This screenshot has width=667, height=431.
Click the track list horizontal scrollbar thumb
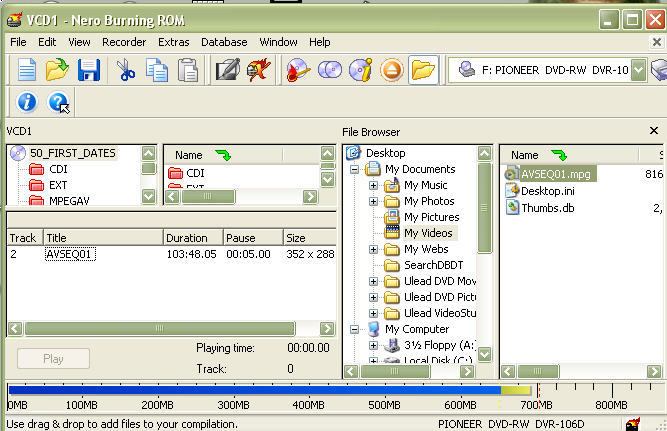pyautogui.click(x=160, y=328)
